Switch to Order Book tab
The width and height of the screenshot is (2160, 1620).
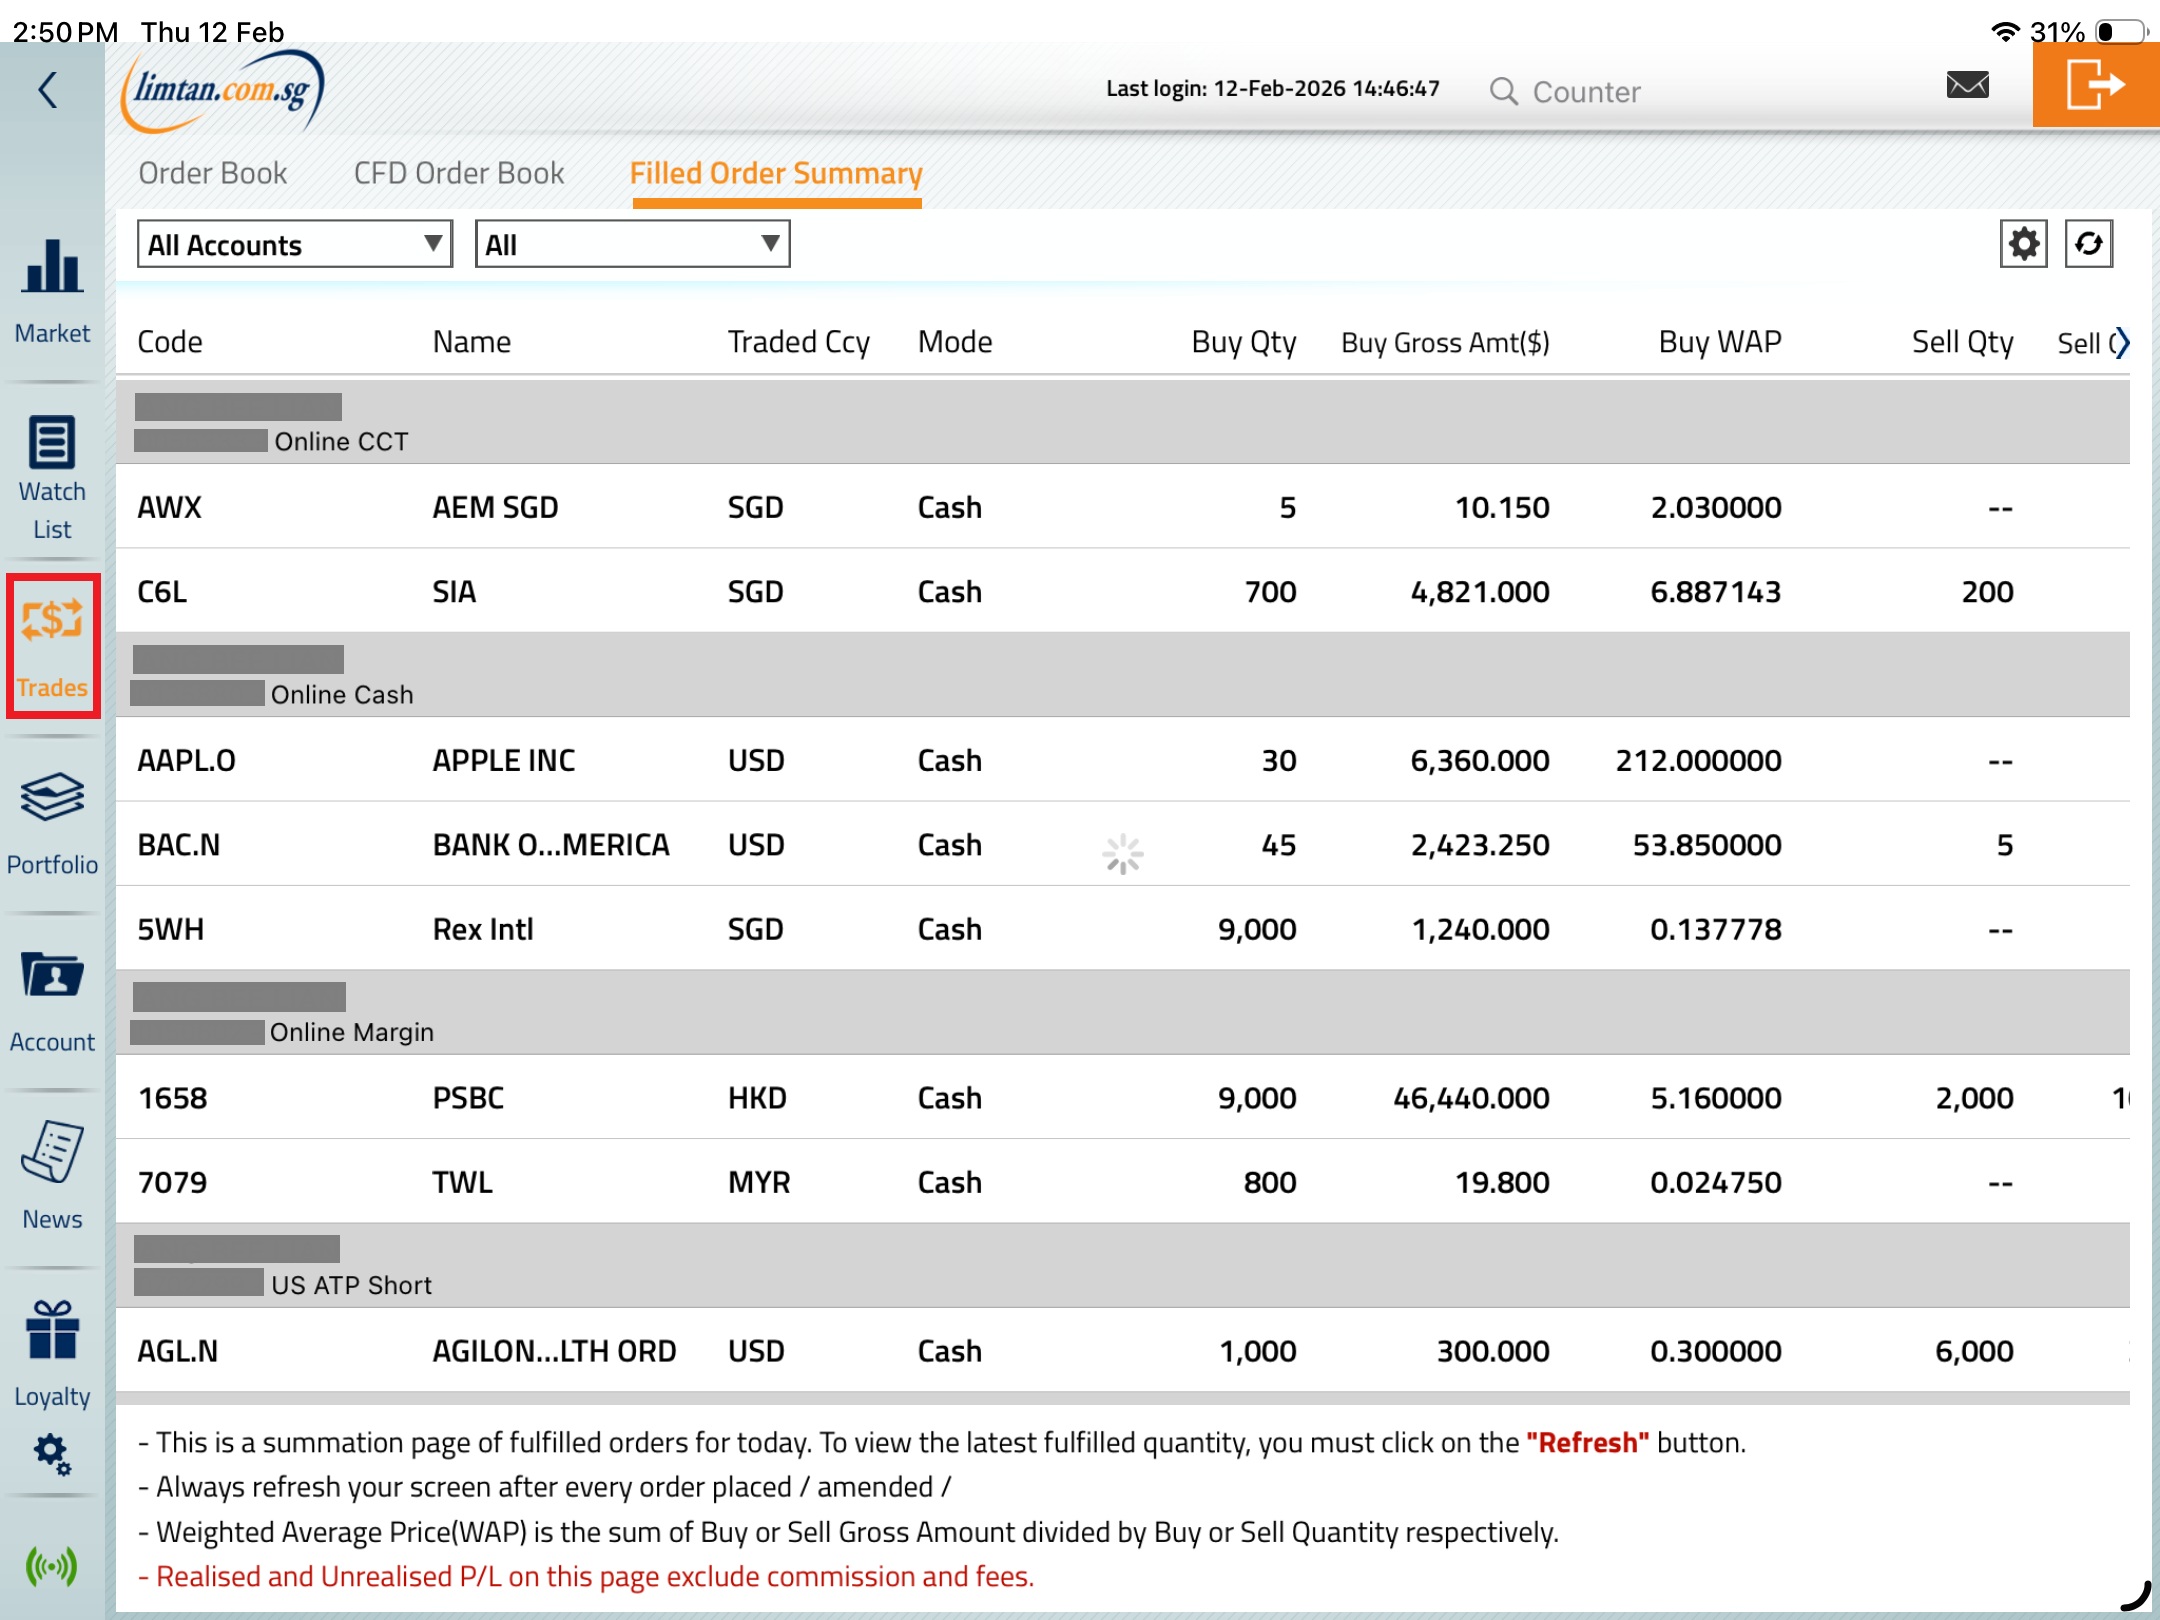[x=213, y=174]
